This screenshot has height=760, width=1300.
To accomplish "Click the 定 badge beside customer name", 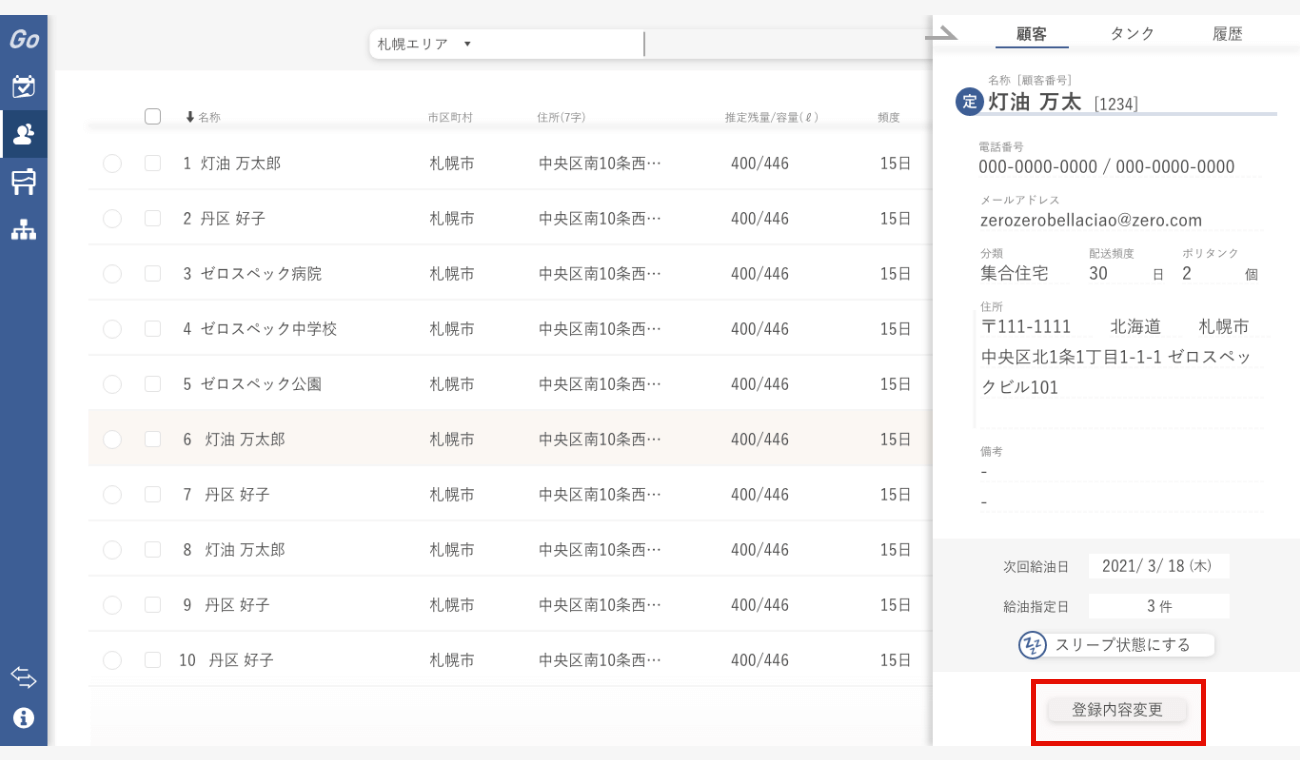I will click(969, 101).
